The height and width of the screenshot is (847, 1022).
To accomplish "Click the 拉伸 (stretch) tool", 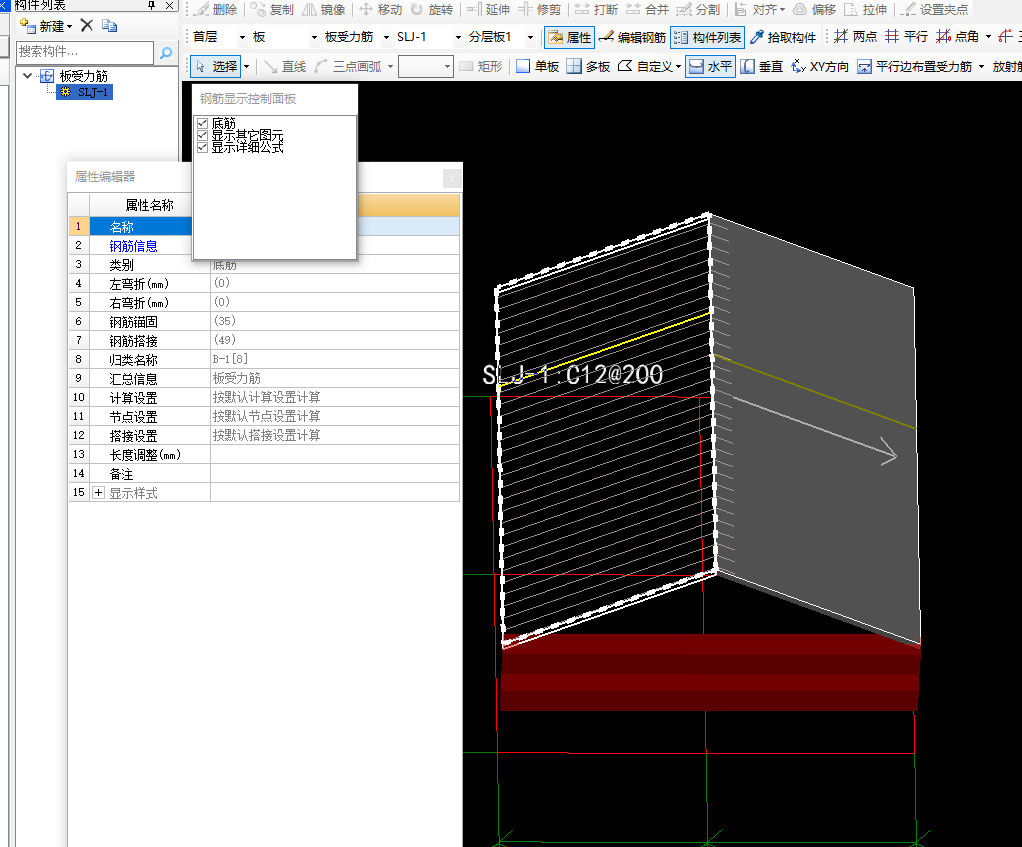I will (866, 10).
